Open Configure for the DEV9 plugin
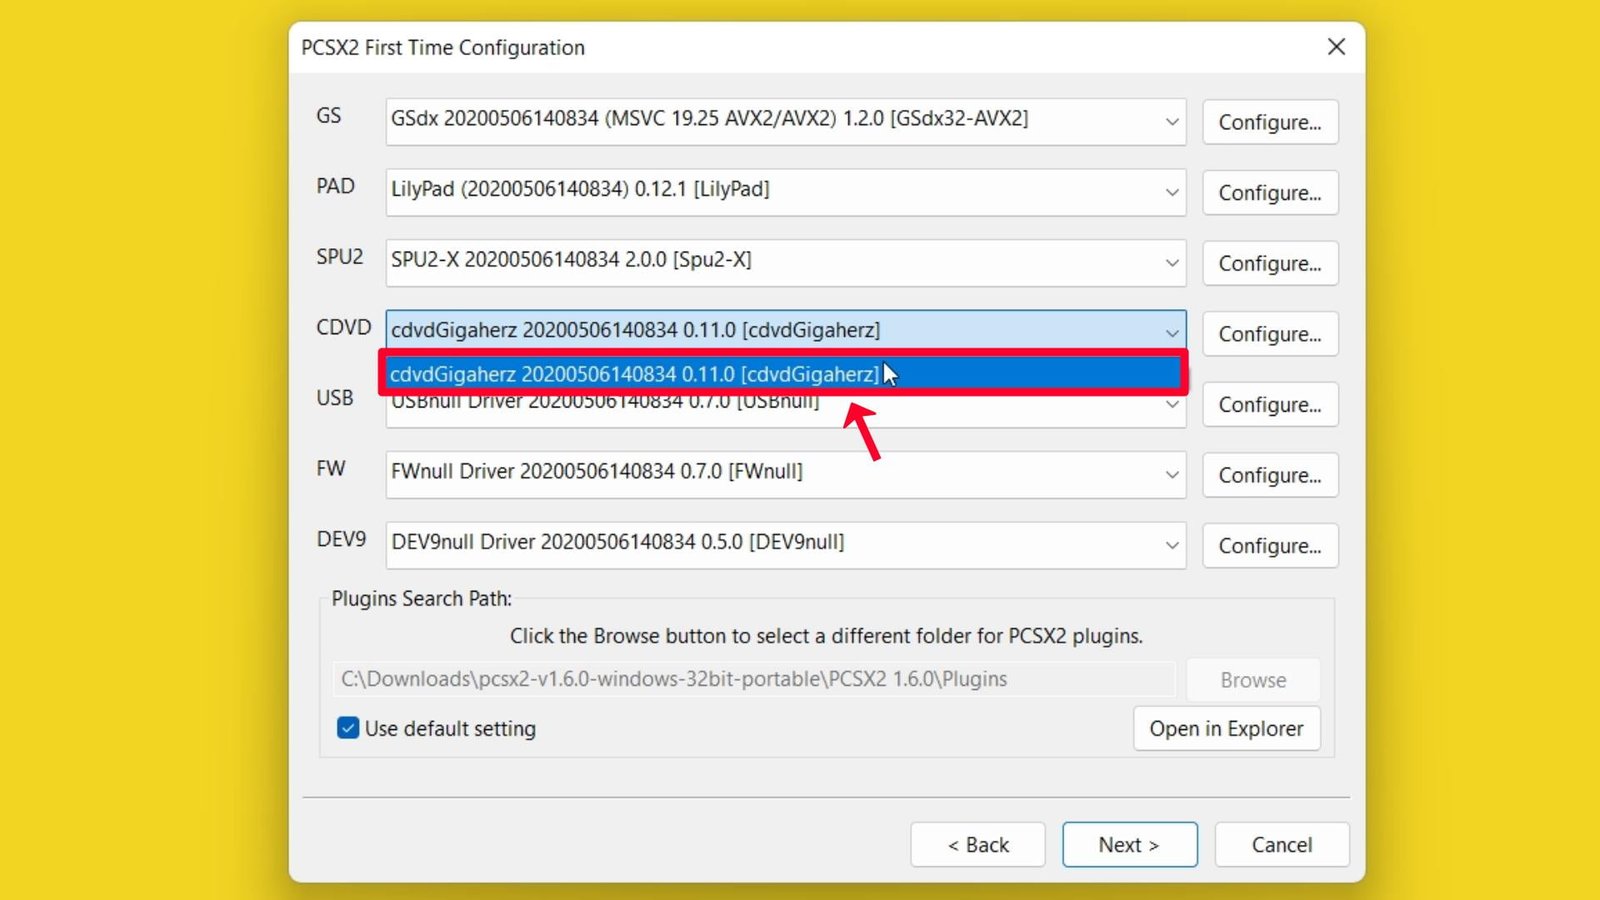Viewport: 1600px width, 900px height. click(x=1270, y=546)
